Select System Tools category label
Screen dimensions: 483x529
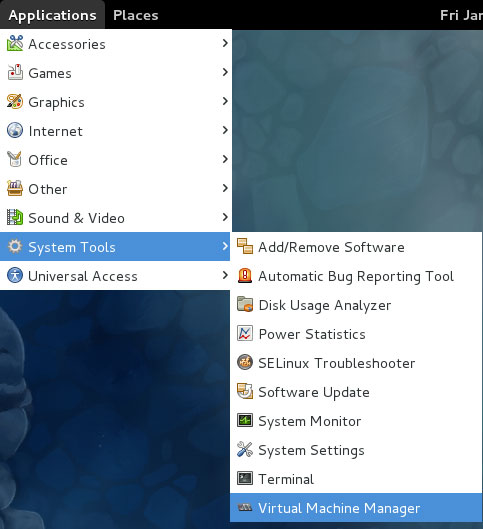72,248
